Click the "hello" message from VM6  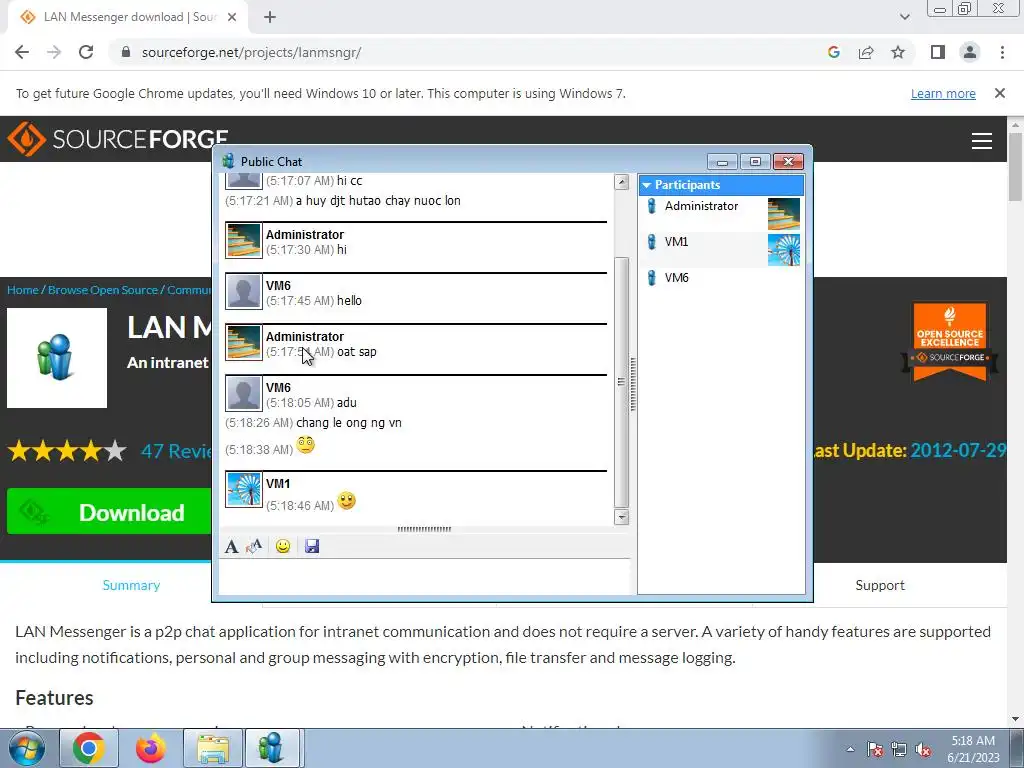click(349, 300)
